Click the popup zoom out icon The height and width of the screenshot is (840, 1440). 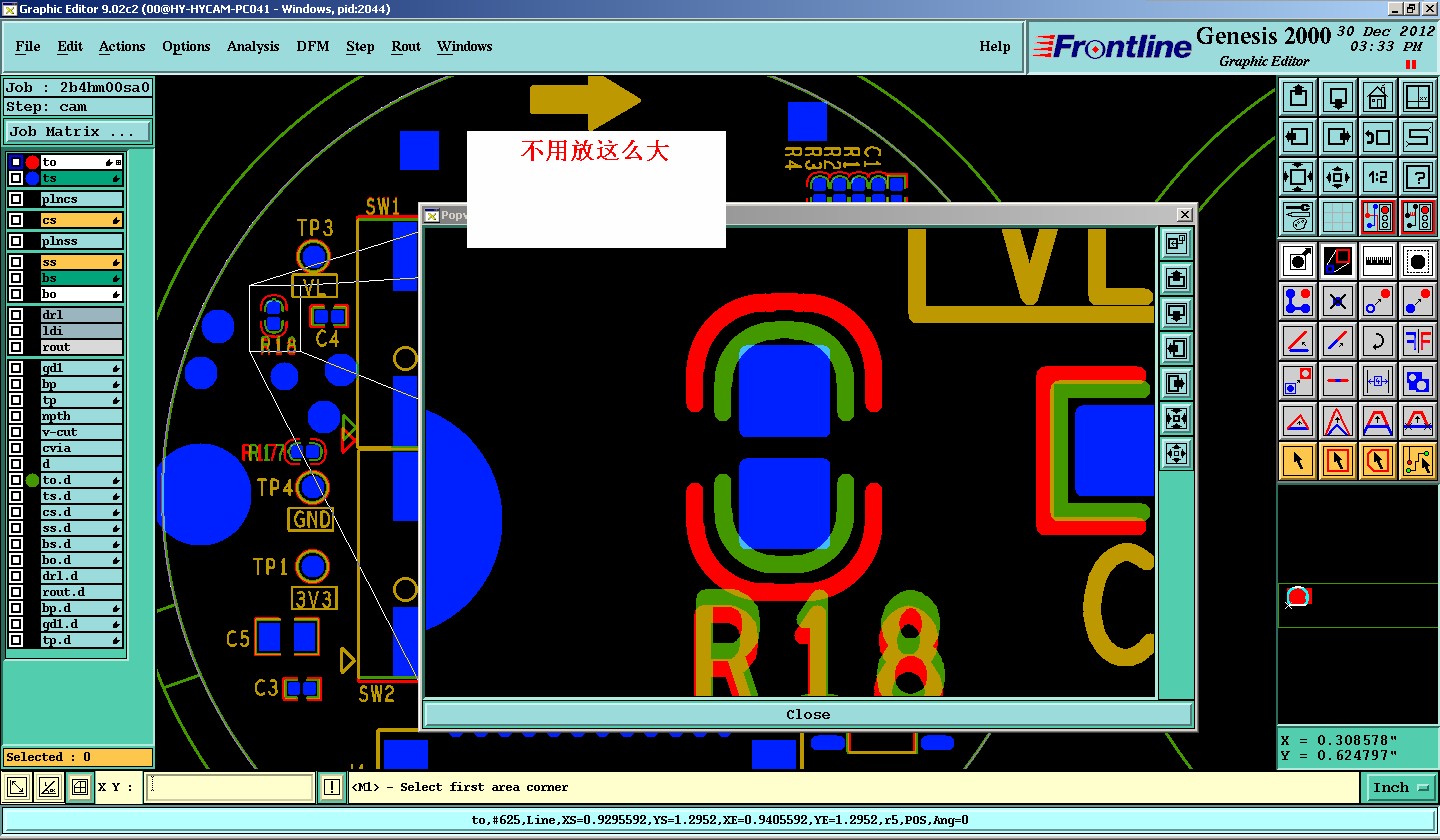[1176, 453]
